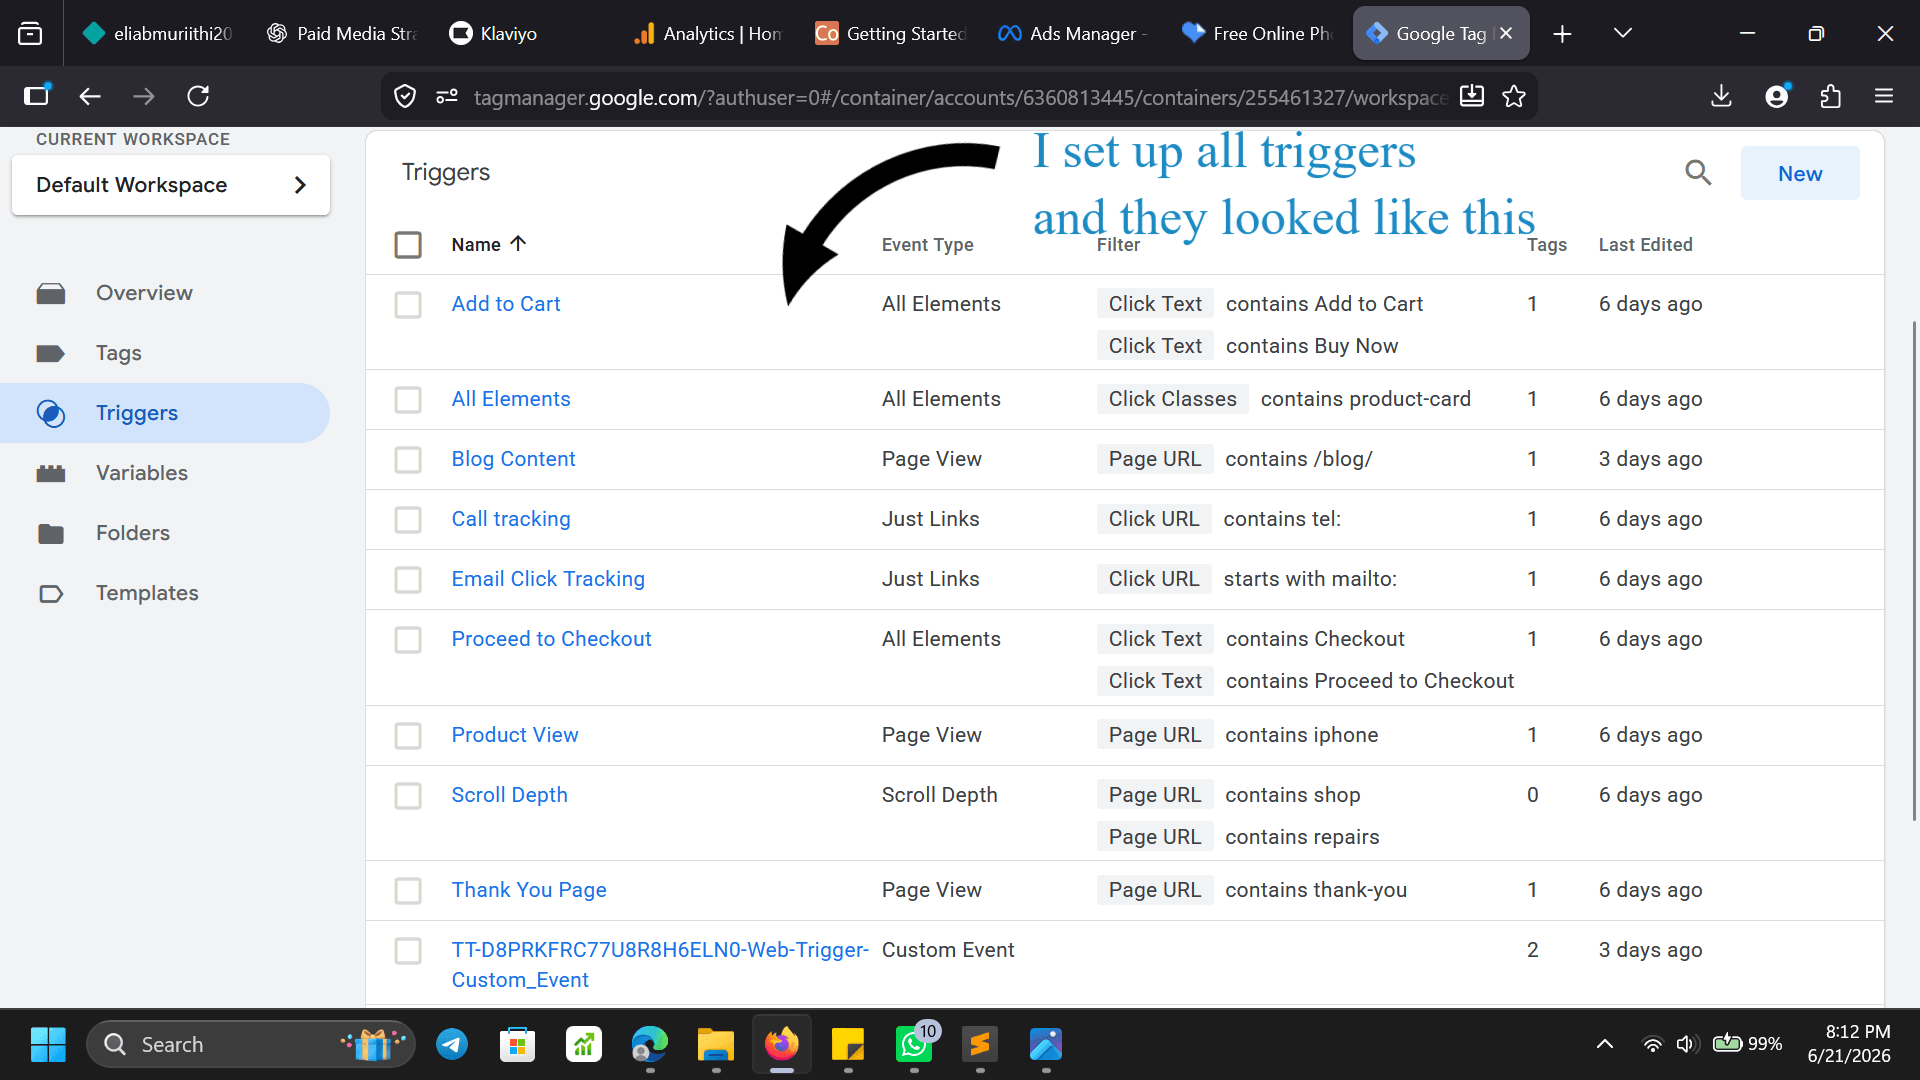Sort by the Last Edited column header
The image size is (1920, 1080).
tap(1645, 245)
